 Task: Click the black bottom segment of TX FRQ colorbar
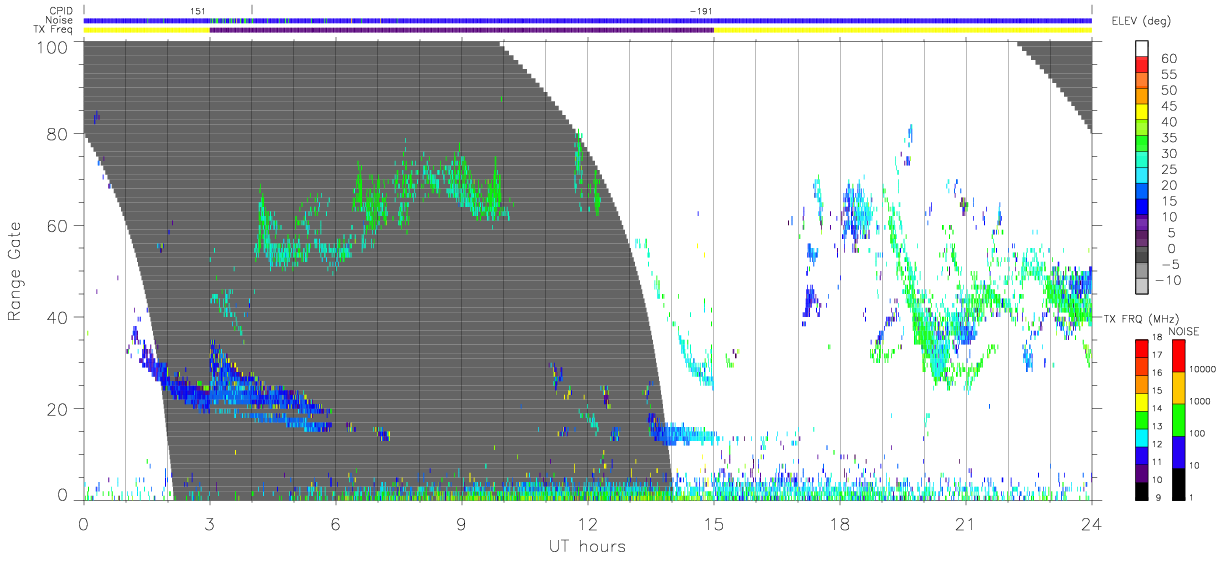click(x=1142, y=490)
